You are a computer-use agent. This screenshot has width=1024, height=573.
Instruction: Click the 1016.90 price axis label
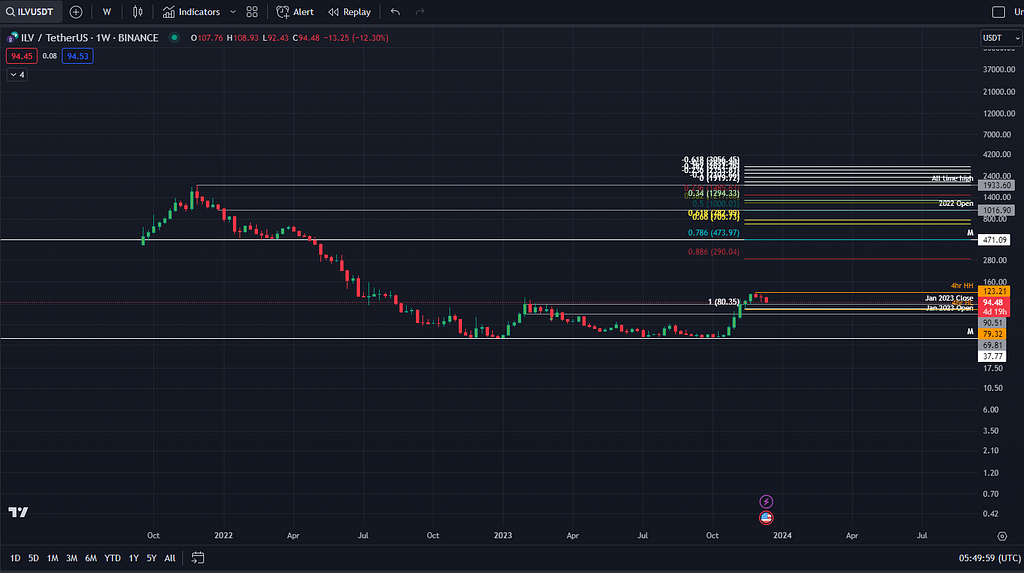(x=996, y=210)
